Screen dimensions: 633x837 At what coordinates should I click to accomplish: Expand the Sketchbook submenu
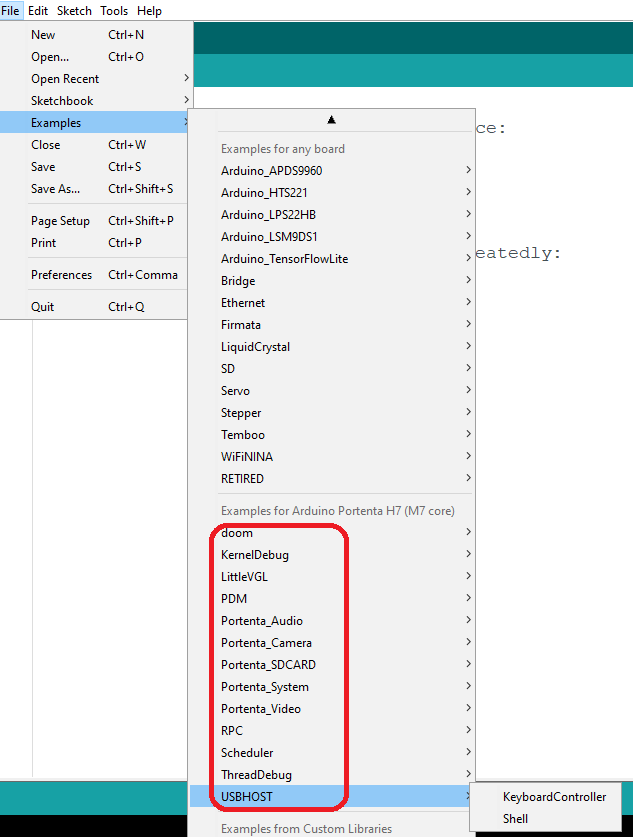coord(96,100)
